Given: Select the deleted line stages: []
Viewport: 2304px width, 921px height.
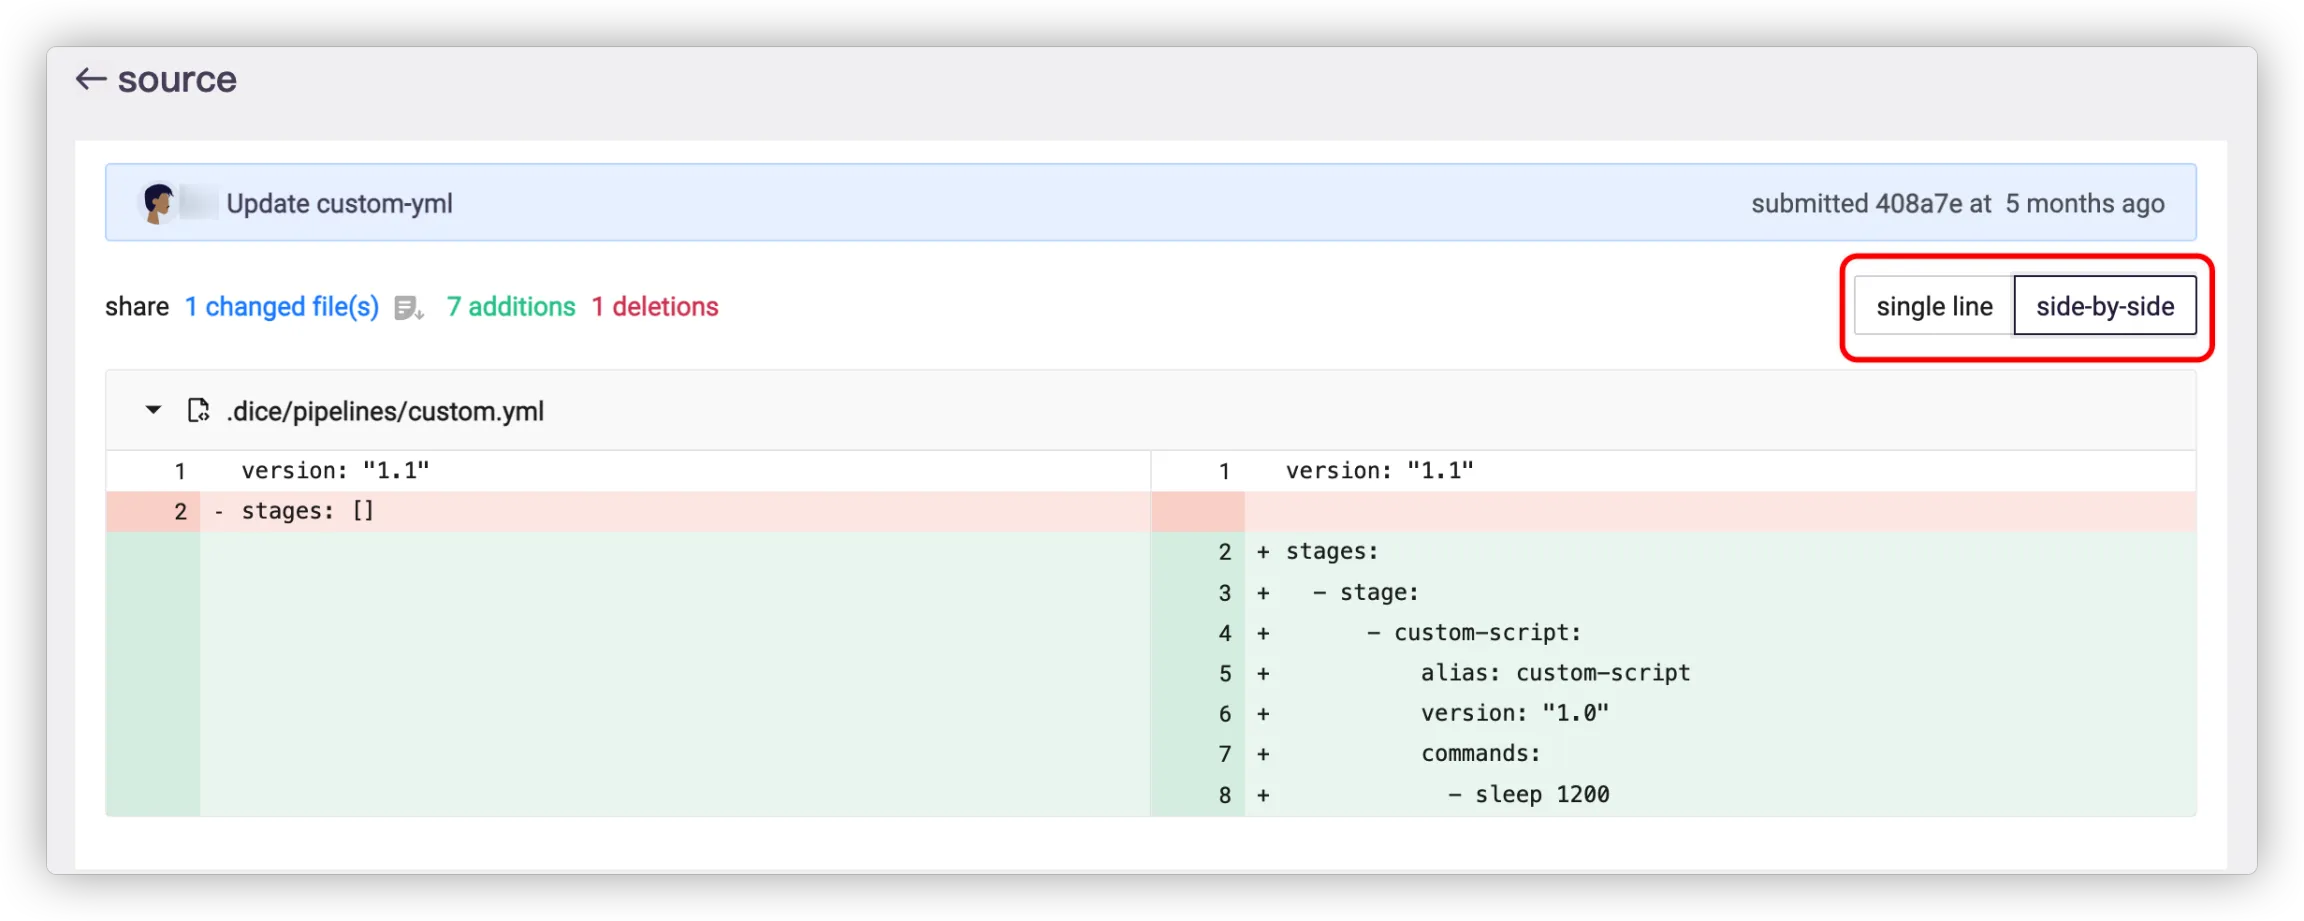Looking at the screenshot, I should 307,511.
